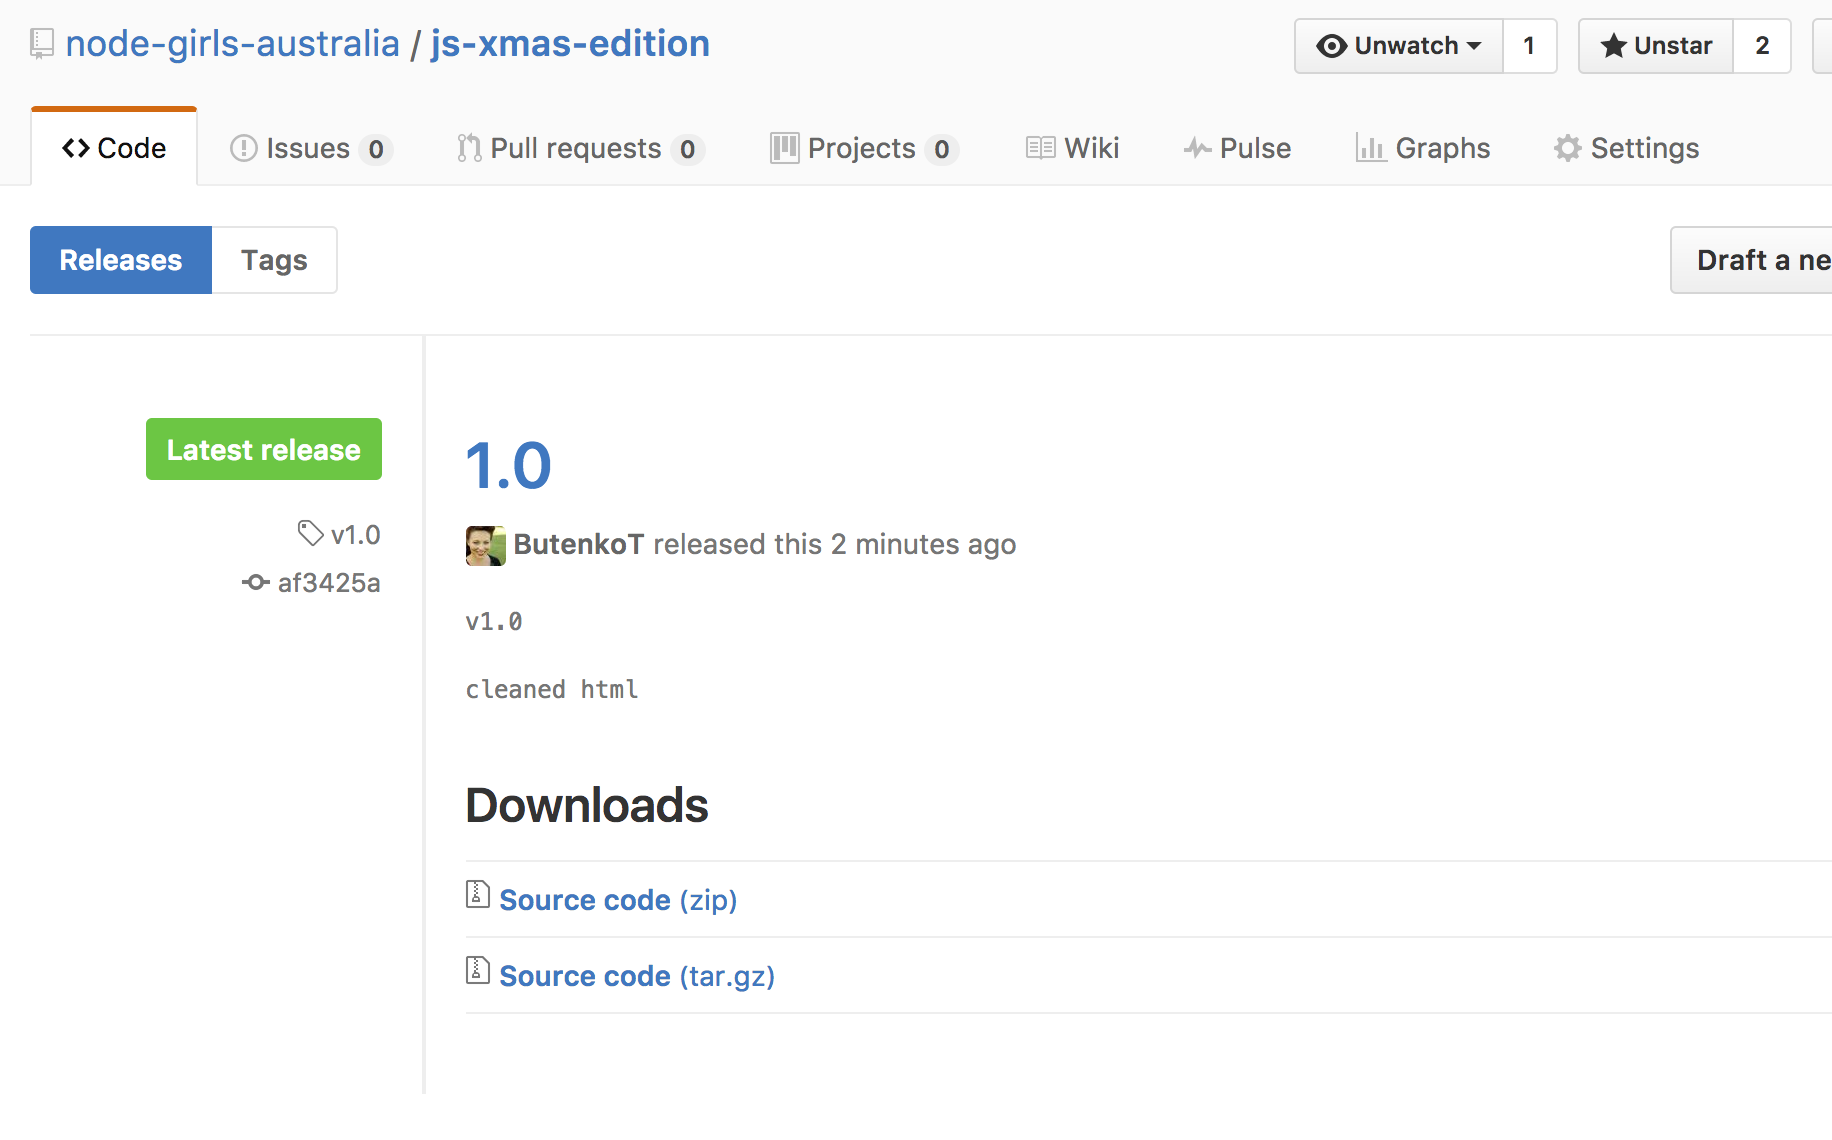Click the repository book icon
Viewport: 1832px width, 1140px height.
tap(42, 45)
